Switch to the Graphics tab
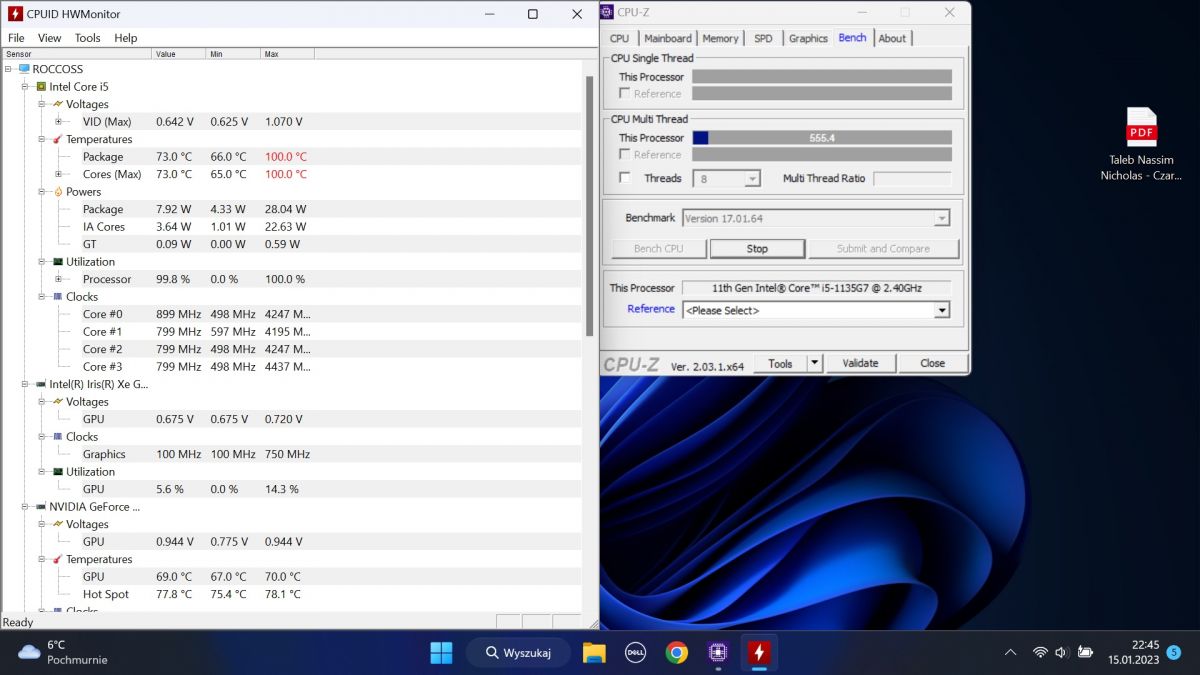 click(x=808, y=39)
